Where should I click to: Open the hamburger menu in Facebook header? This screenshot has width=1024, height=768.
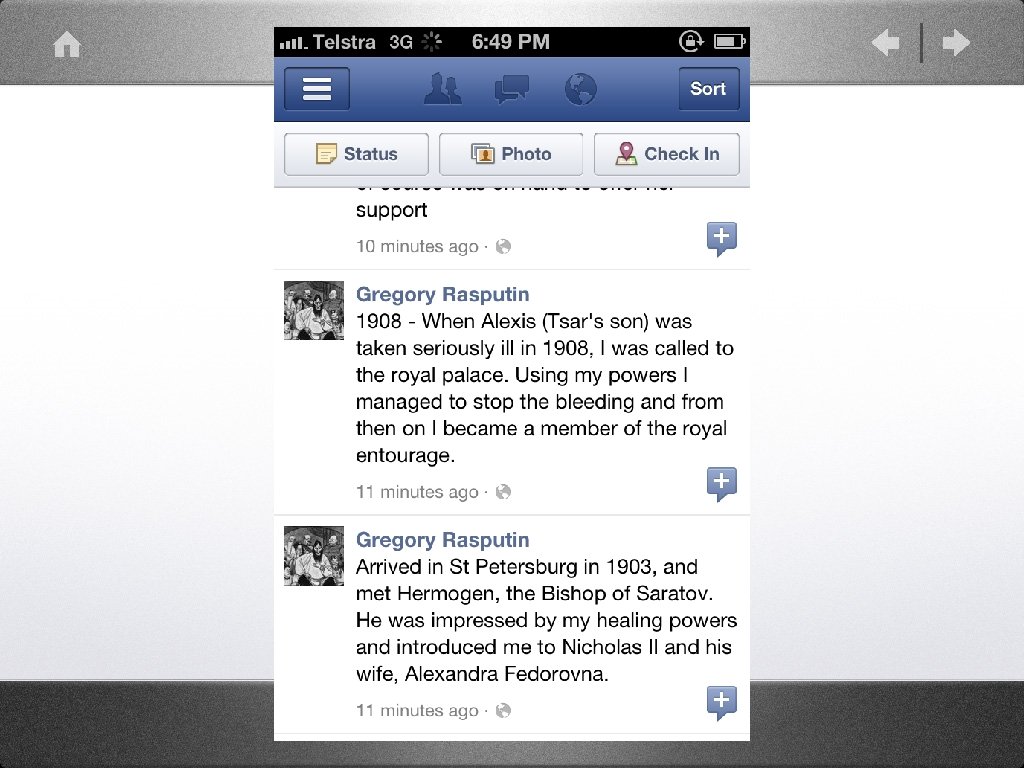click(x=317, y=89)
